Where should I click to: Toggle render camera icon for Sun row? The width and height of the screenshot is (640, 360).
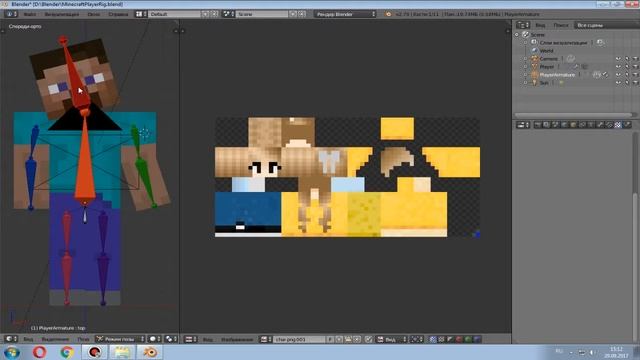(x=636, y=83)
